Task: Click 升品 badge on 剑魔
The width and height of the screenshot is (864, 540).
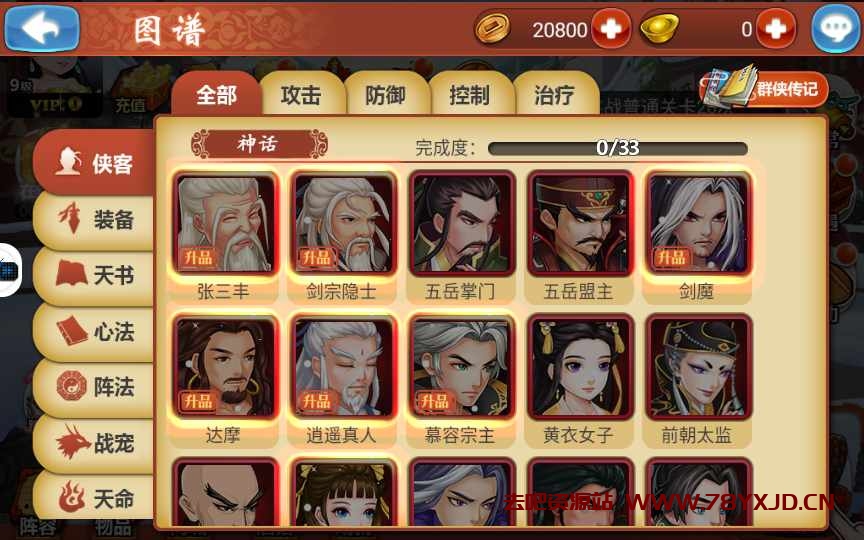Action: (672, 258)
